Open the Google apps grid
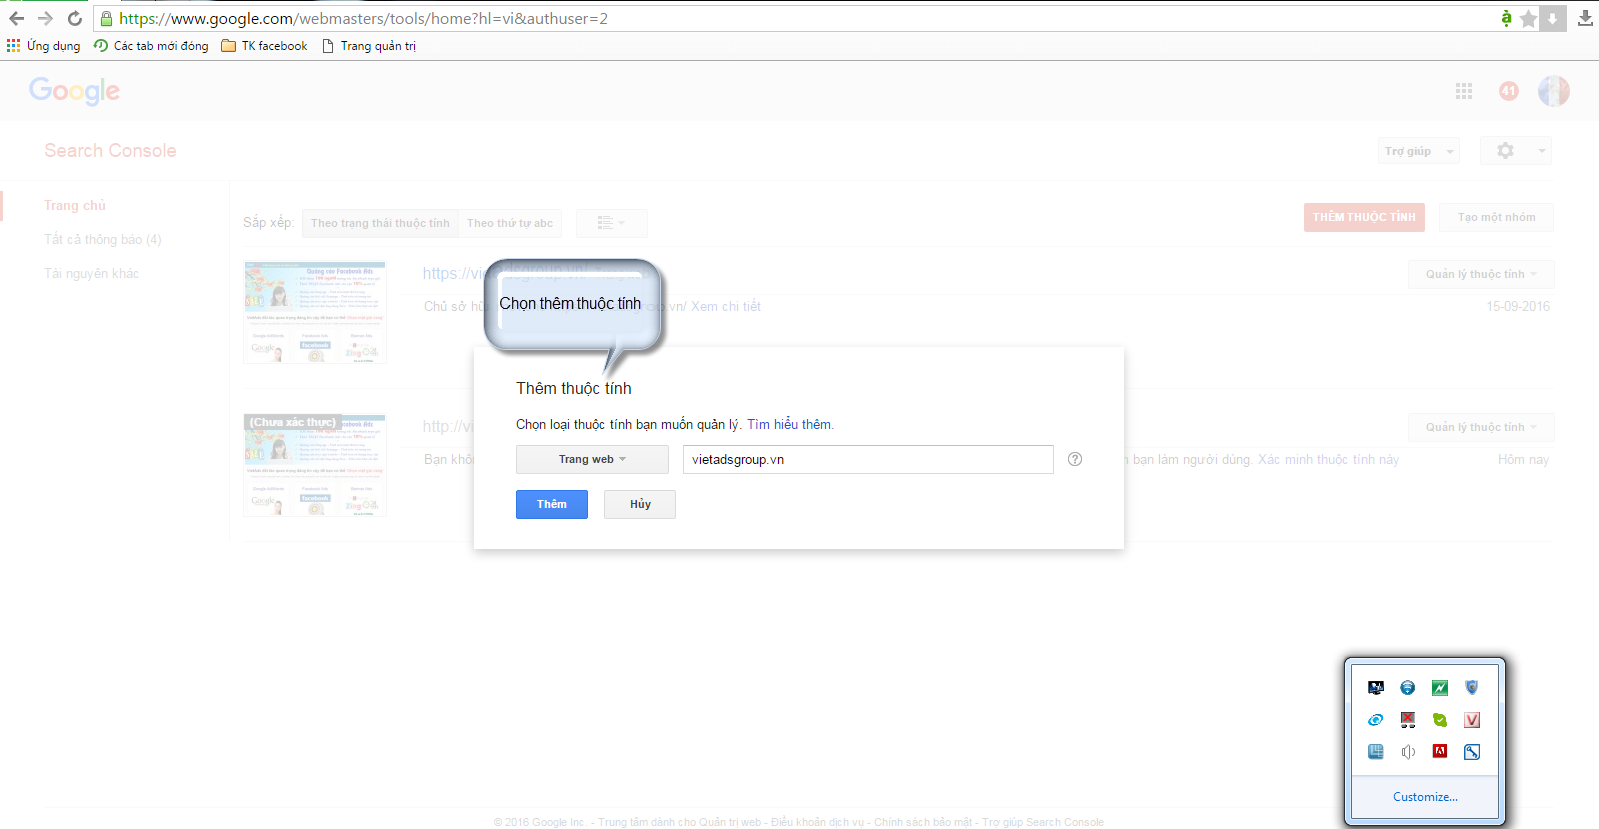This screenshot has height=829, width=1599. (1464, 91)
